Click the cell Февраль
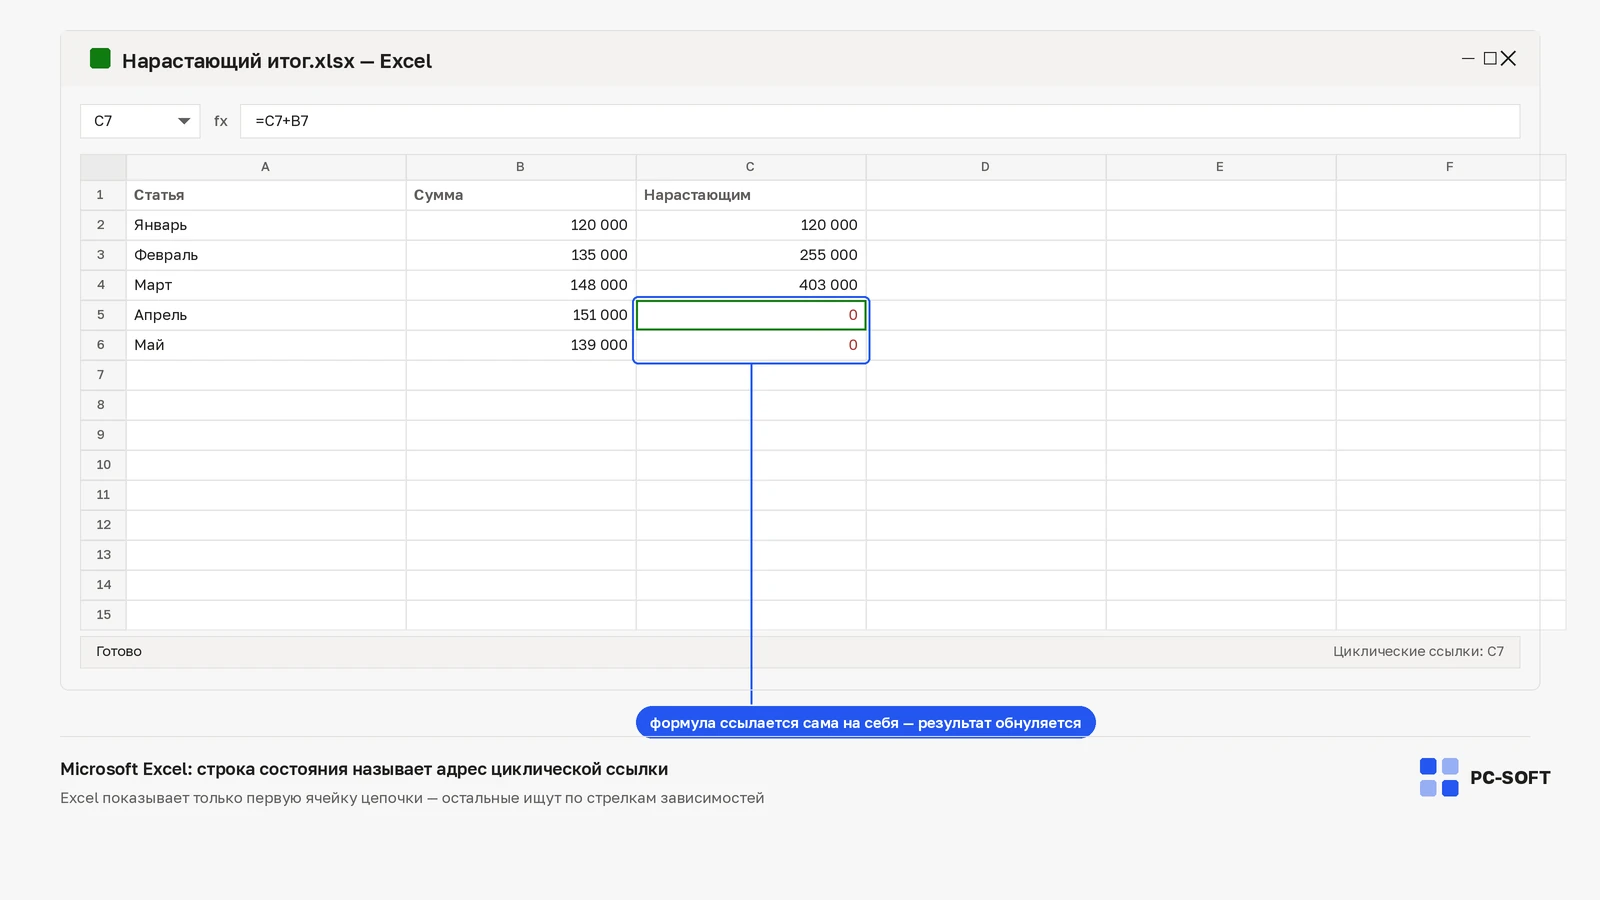The image size is (1600, 900). tap(266, 255)
